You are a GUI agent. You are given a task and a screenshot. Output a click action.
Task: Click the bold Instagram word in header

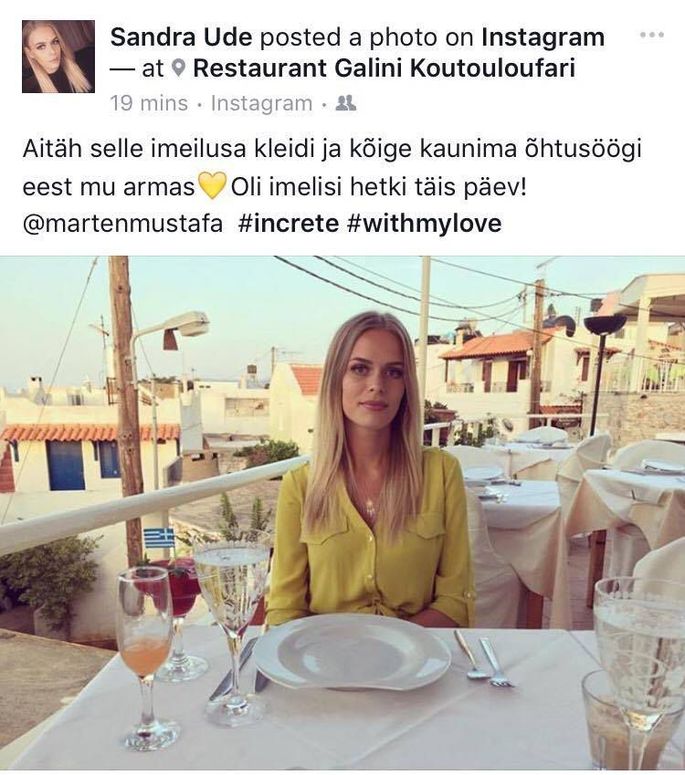tap(542, 38)
